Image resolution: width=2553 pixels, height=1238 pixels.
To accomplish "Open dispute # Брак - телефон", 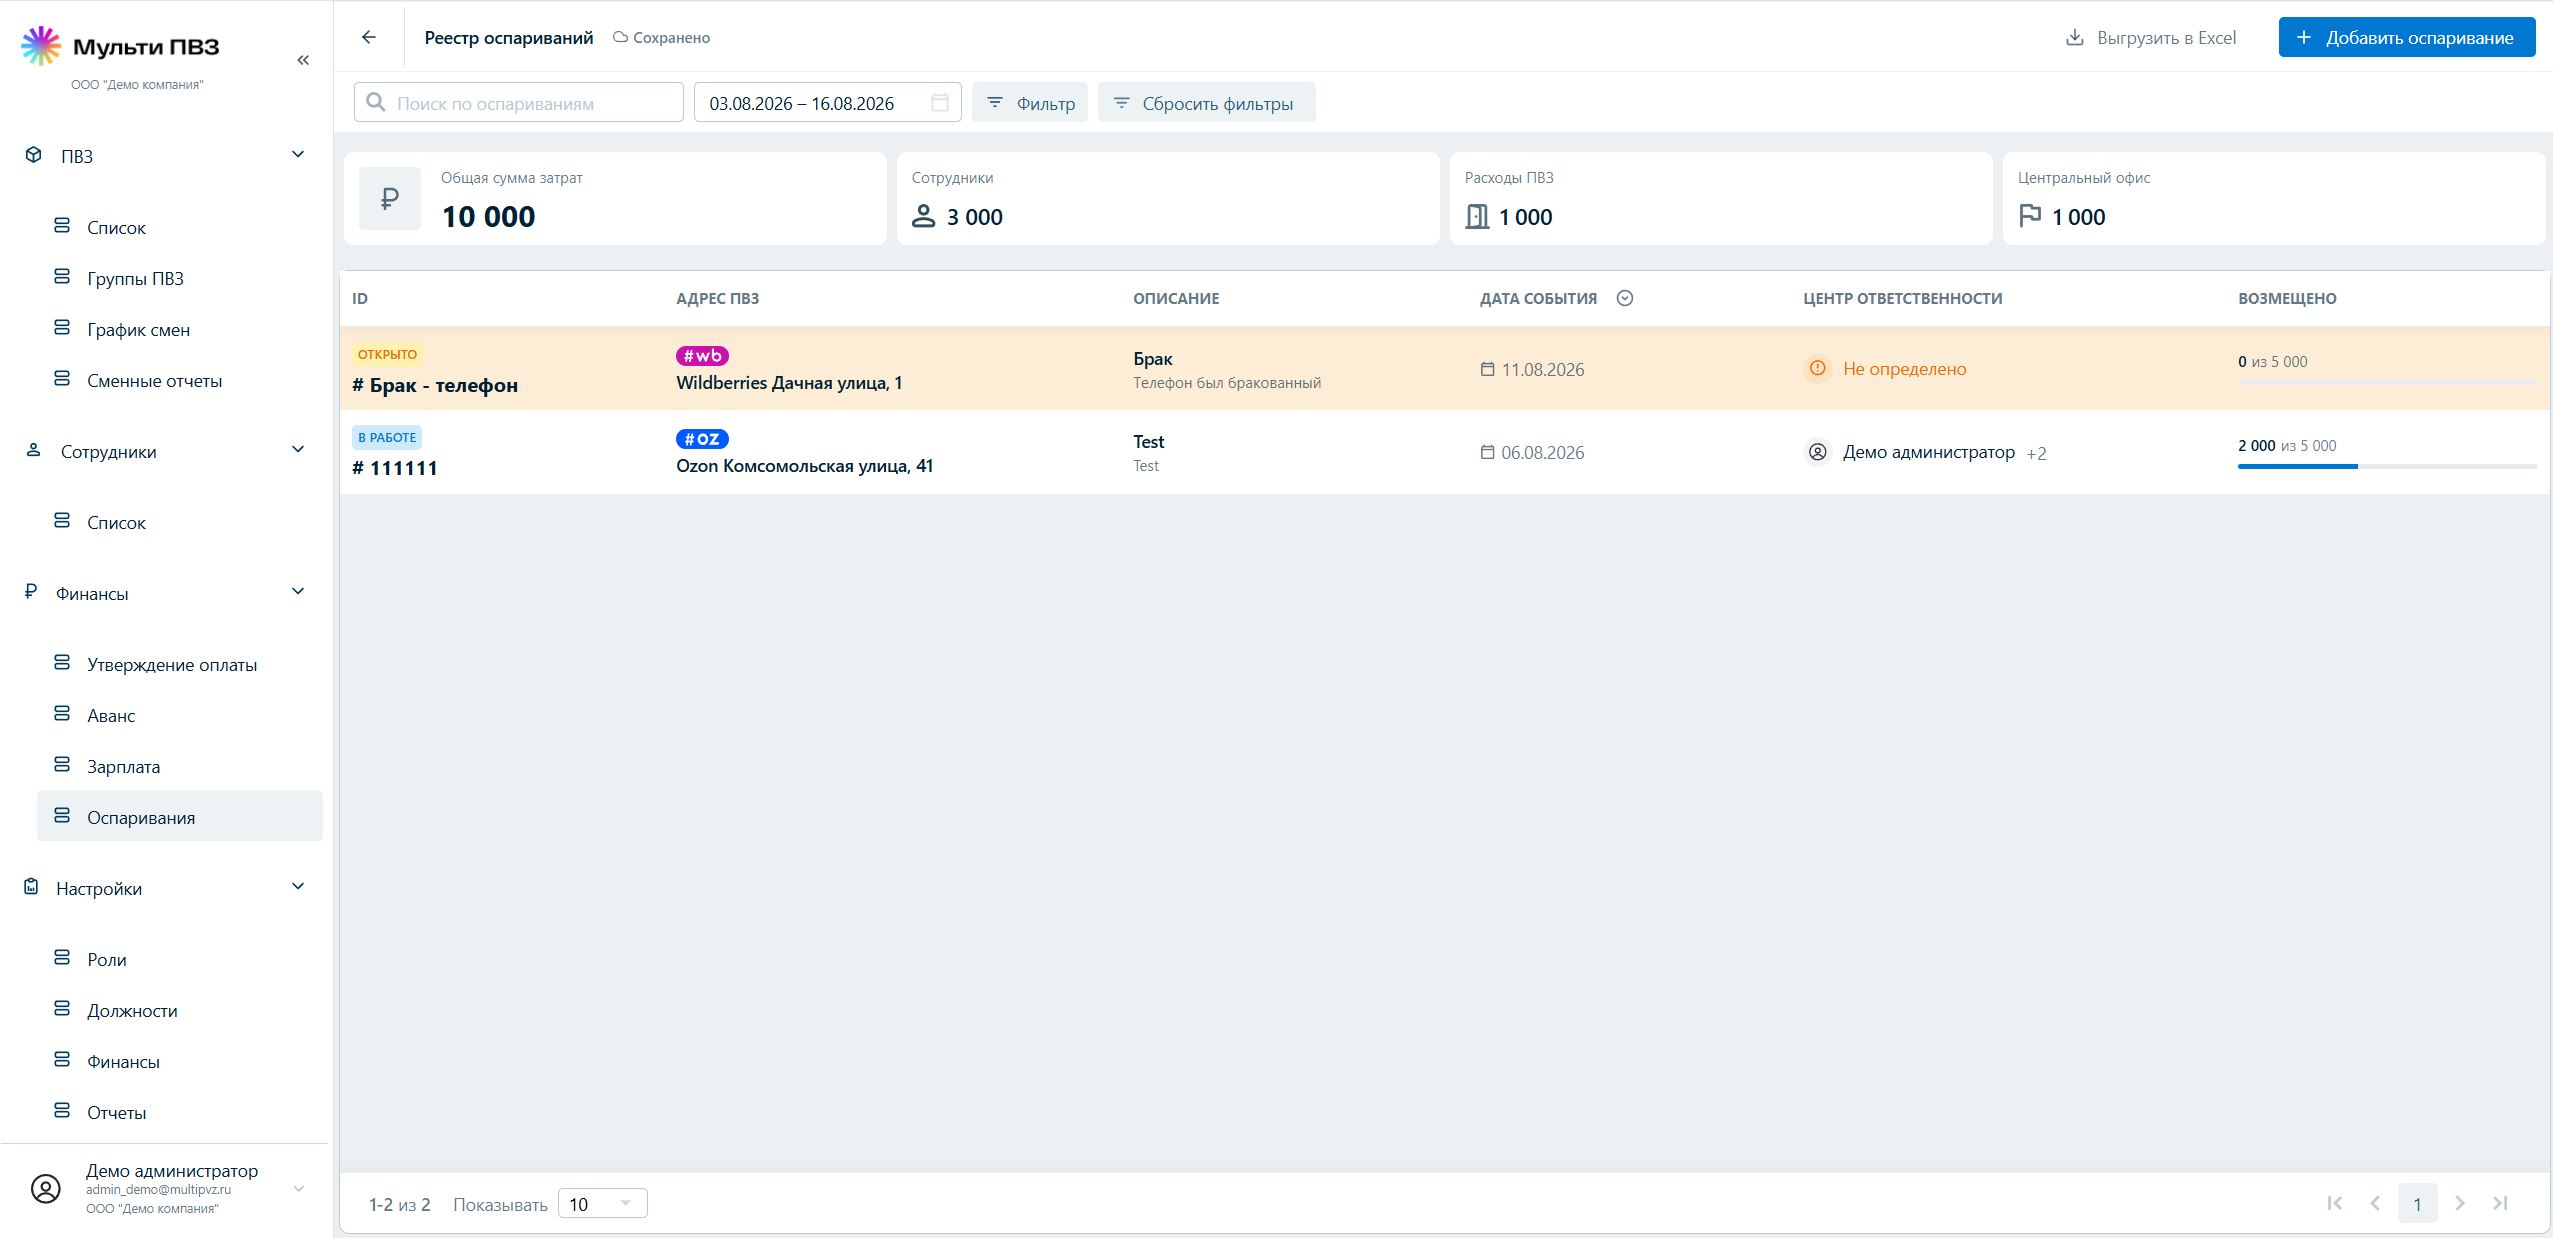I will tap(435, 385).
